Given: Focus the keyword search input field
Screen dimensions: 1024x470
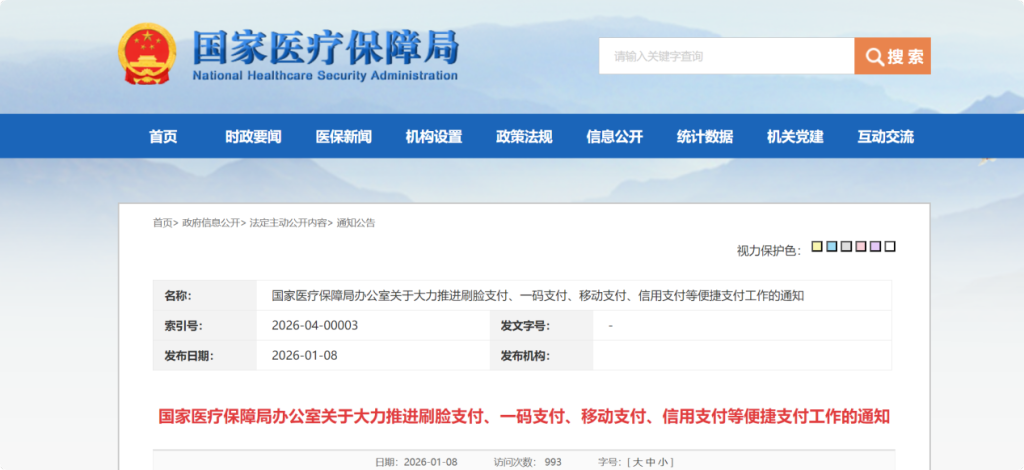Looking at the screenshot, I should 726,56.
